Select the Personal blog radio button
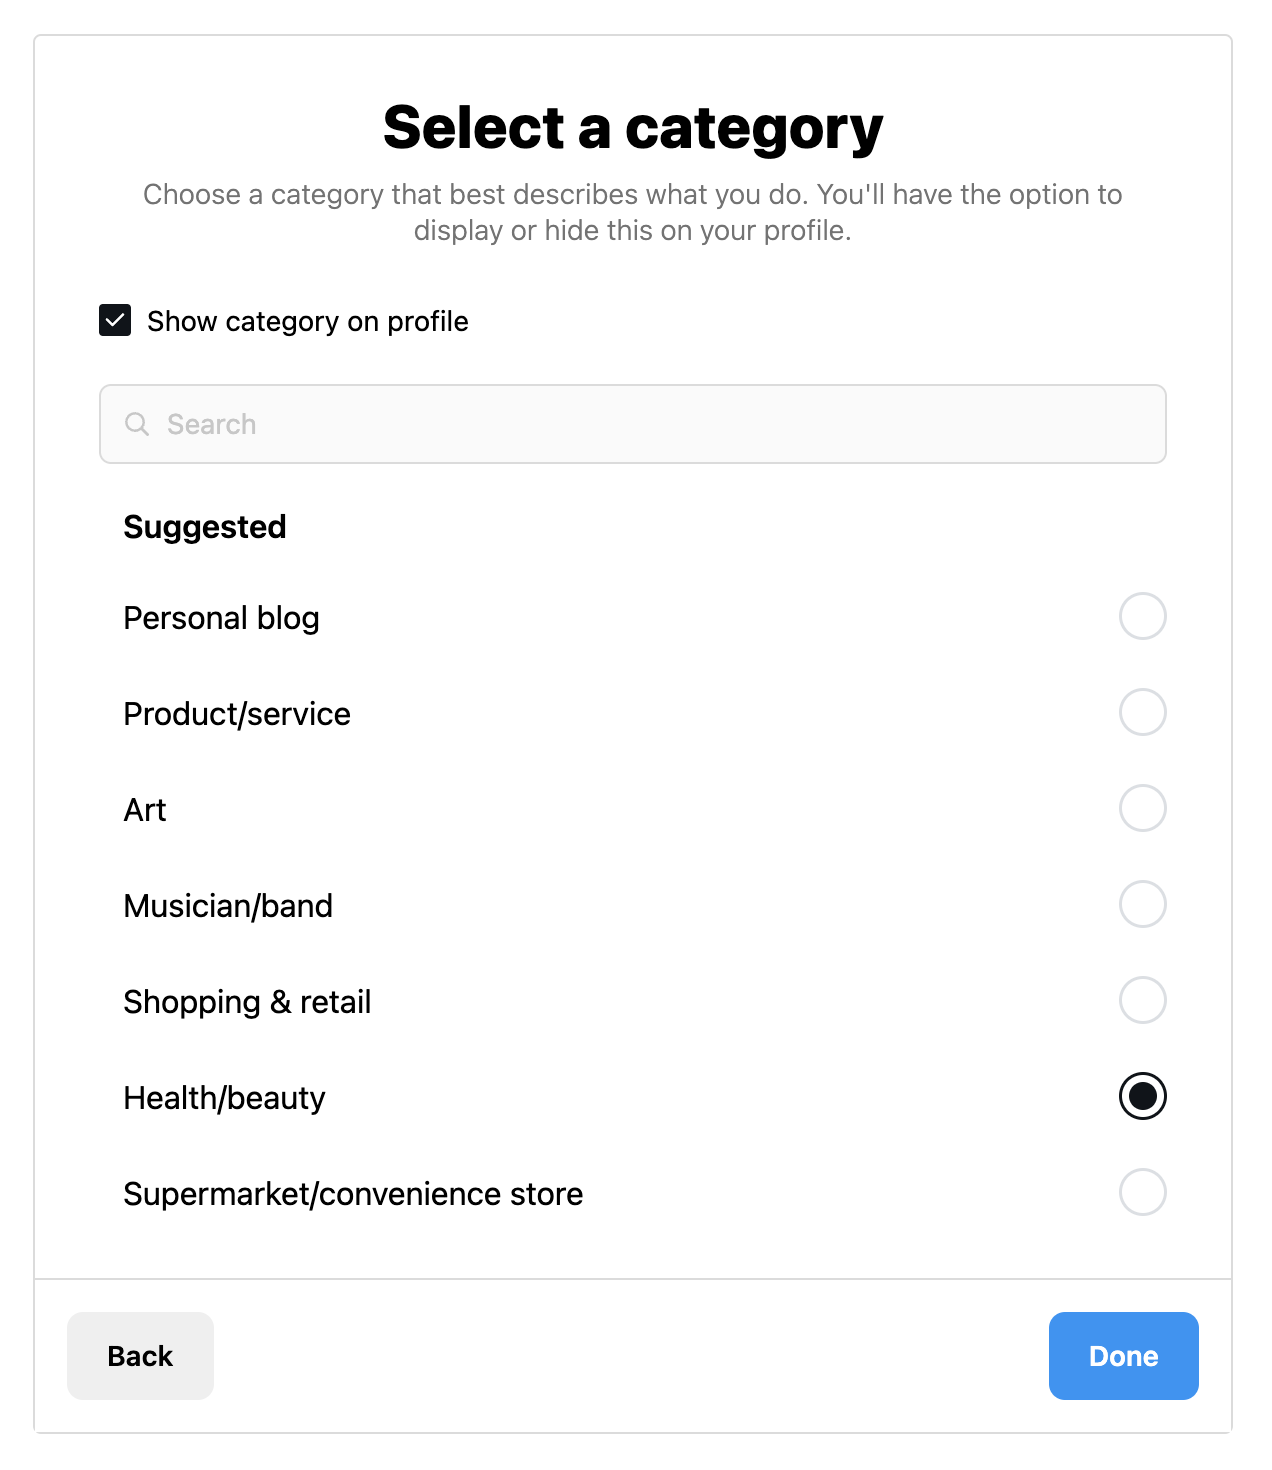Viewport: 1272px width, 1470px height. pyautogui.click(x=1142, y=616)
